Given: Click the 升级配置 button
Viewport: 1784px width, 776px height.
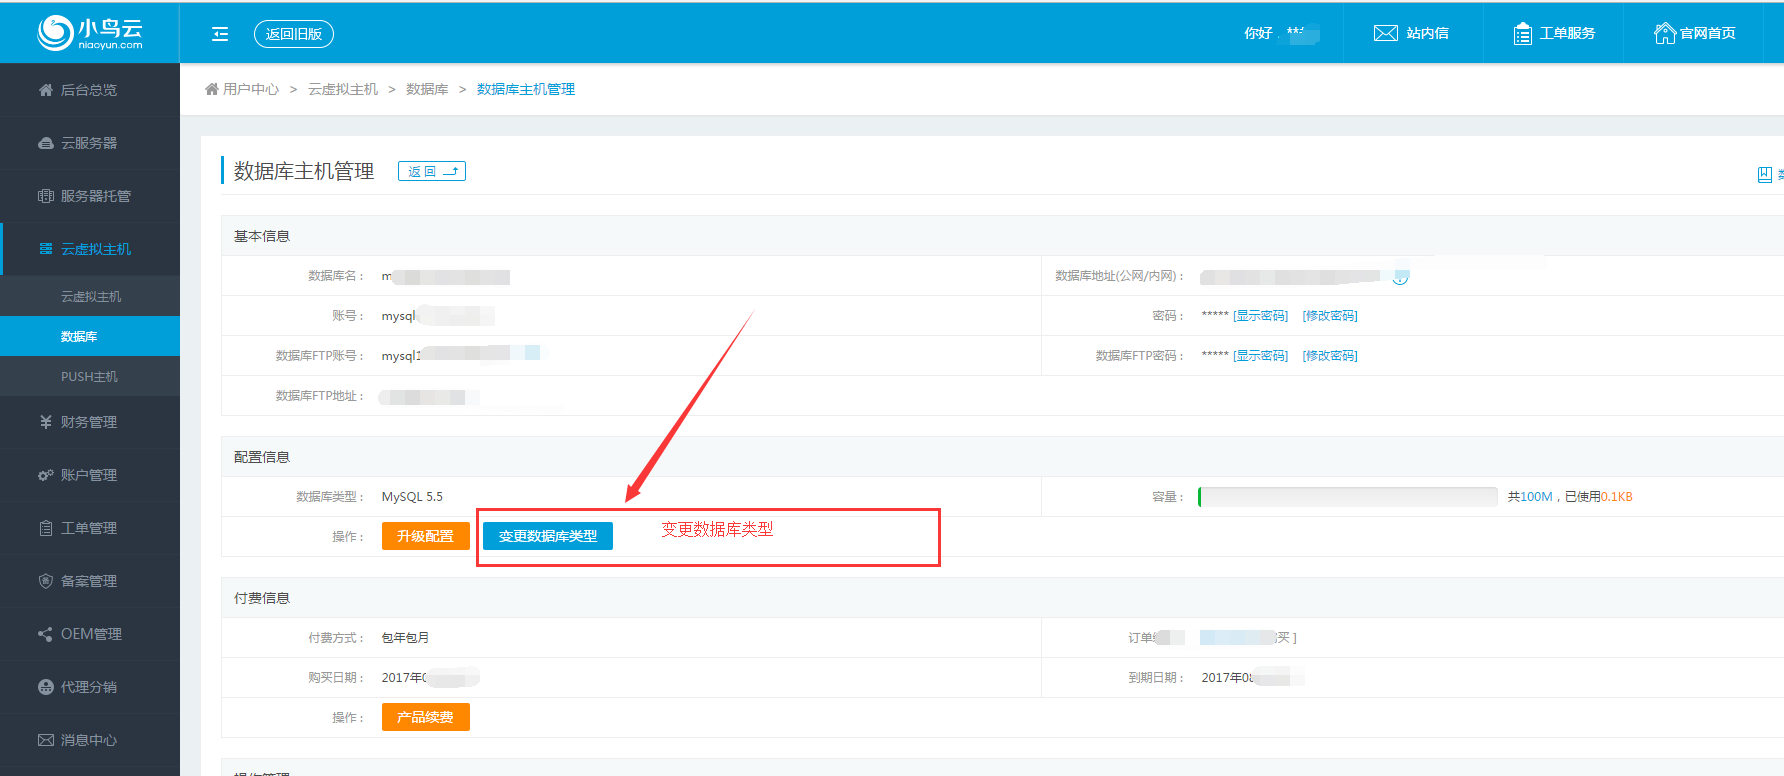Looking at the screenshot, I should point(425,536).
